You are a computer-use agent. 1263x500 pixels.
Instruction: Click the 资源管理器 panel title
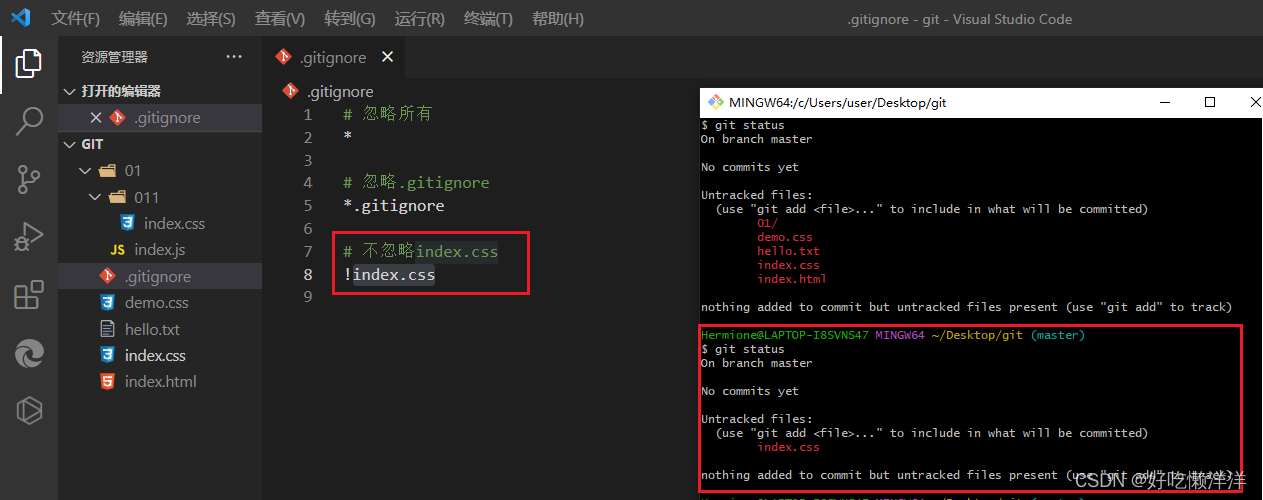[115, 57]
